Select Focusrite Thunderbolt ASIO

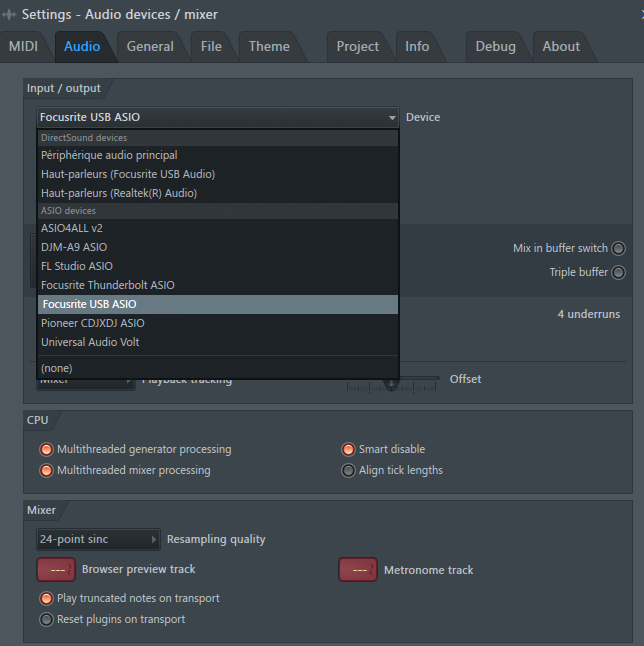point(218,285)
